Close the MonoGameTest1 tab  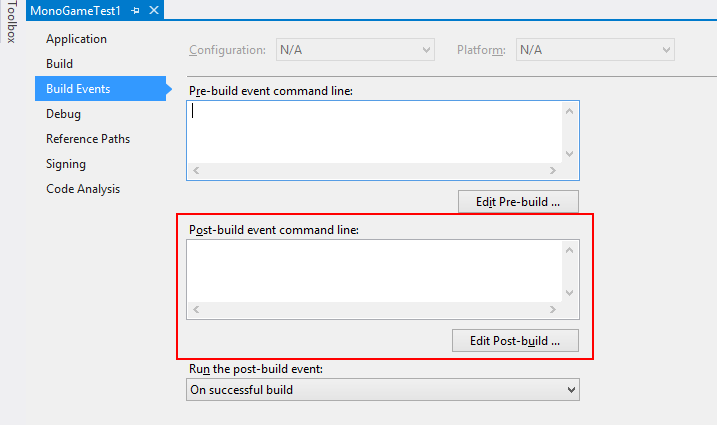154,10
